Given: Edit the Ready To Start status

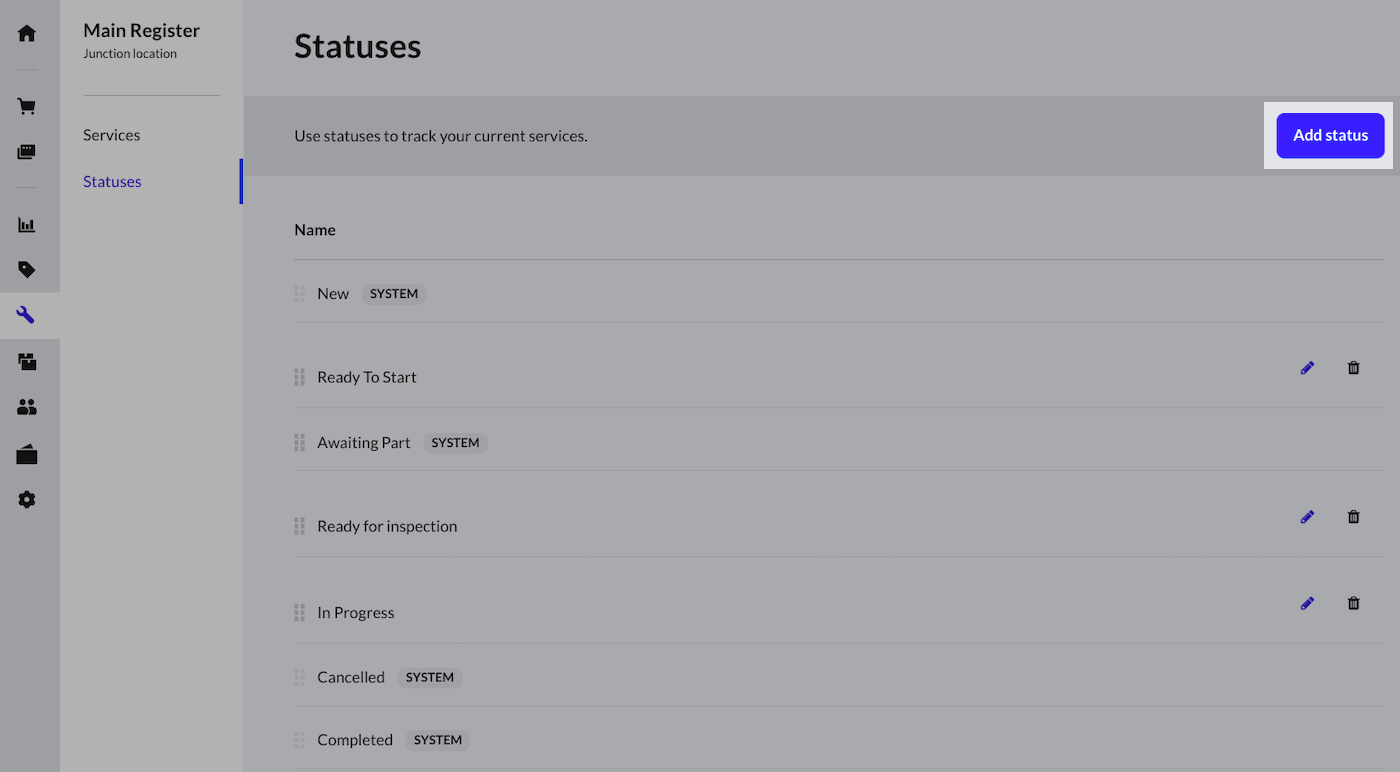Looking at the screenshot, I should pyautogui.click(x=1307, y=368).
